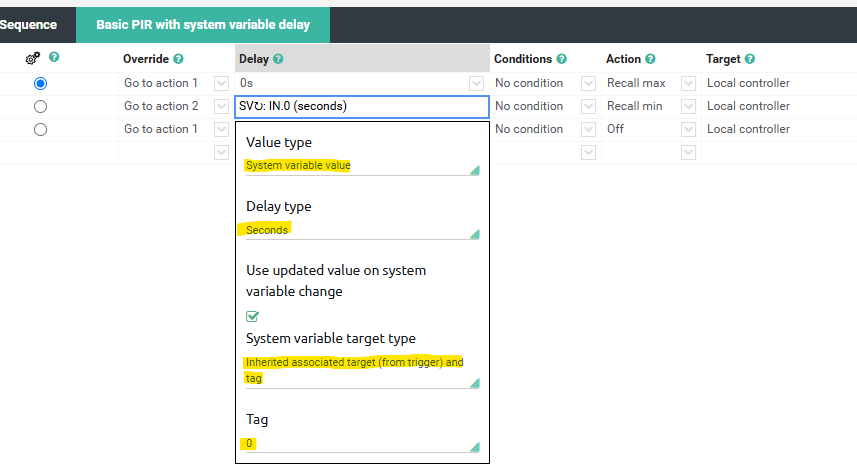
Task: Expand the Value type selector
Action: [475, 171]
